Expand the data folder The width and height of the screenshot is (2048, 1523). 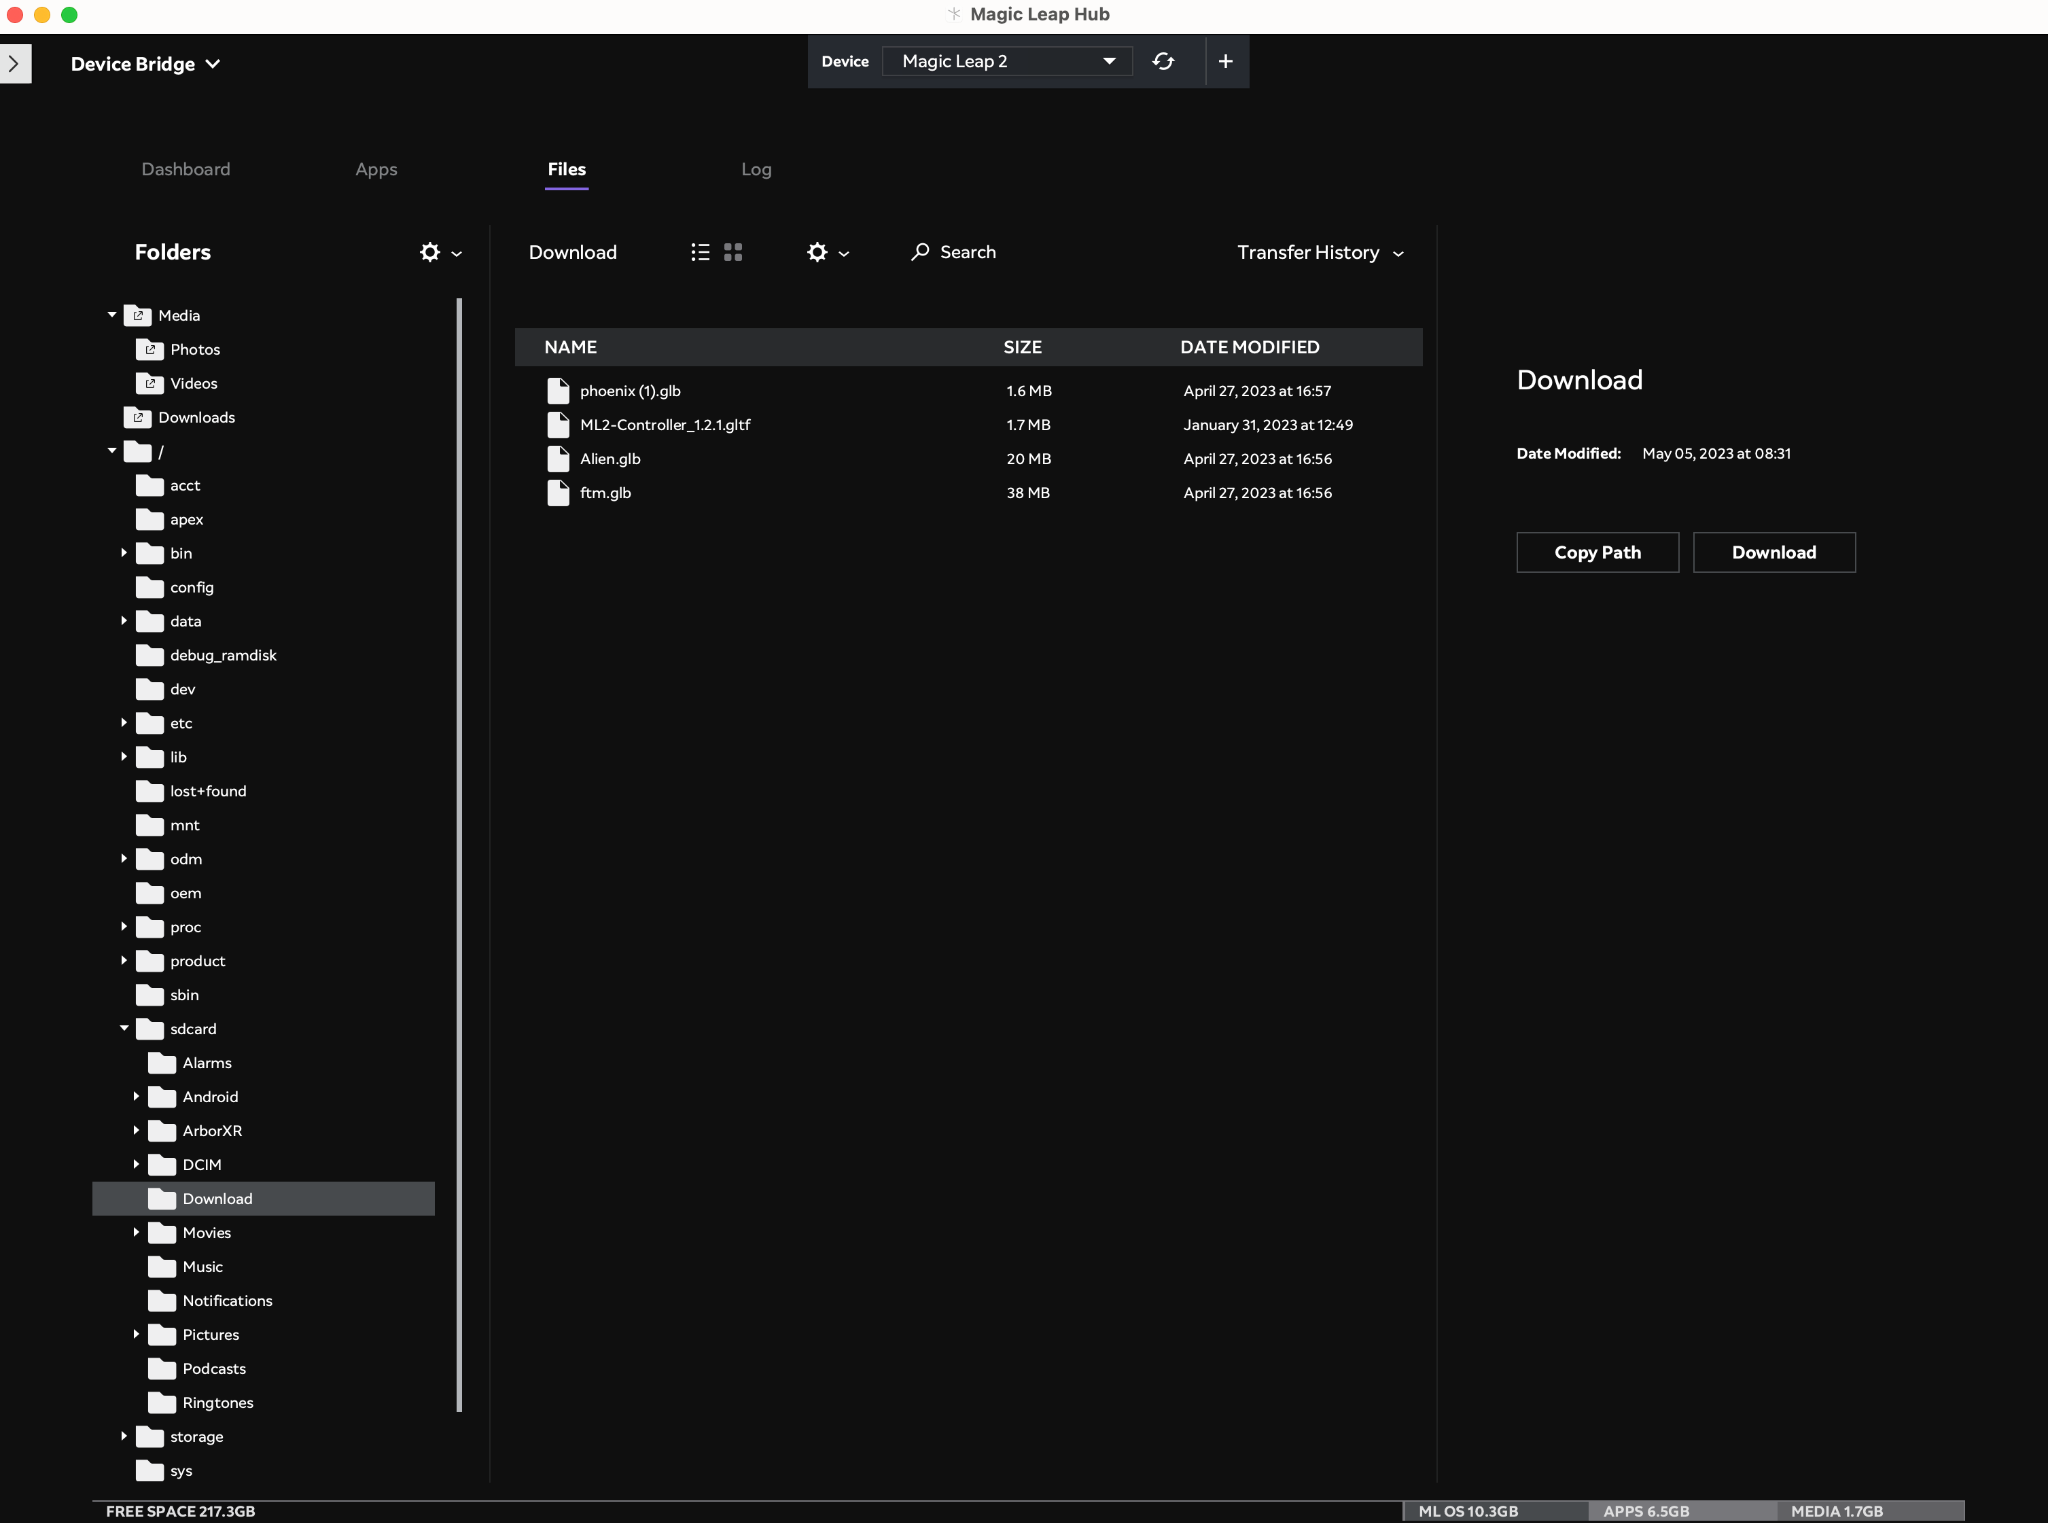(x=124, y=621)
